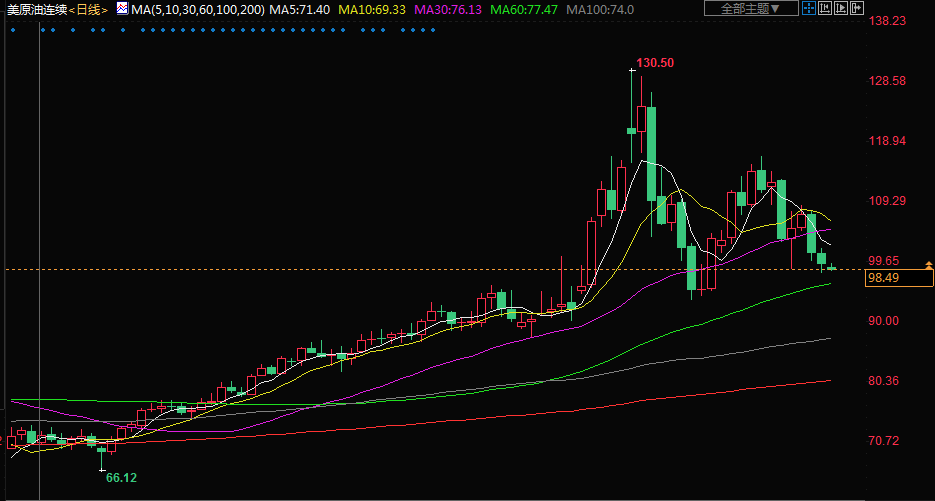
Task: Select the MA5:71.40 indicator label
Action: (299, 8)
